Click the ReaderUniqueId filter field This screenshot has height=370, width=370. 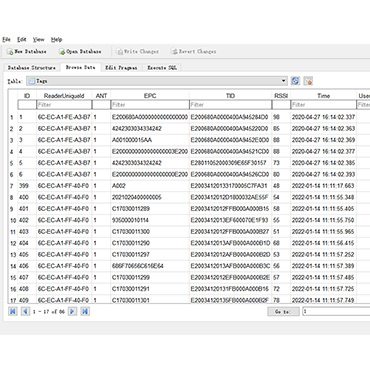click(64, 105)
